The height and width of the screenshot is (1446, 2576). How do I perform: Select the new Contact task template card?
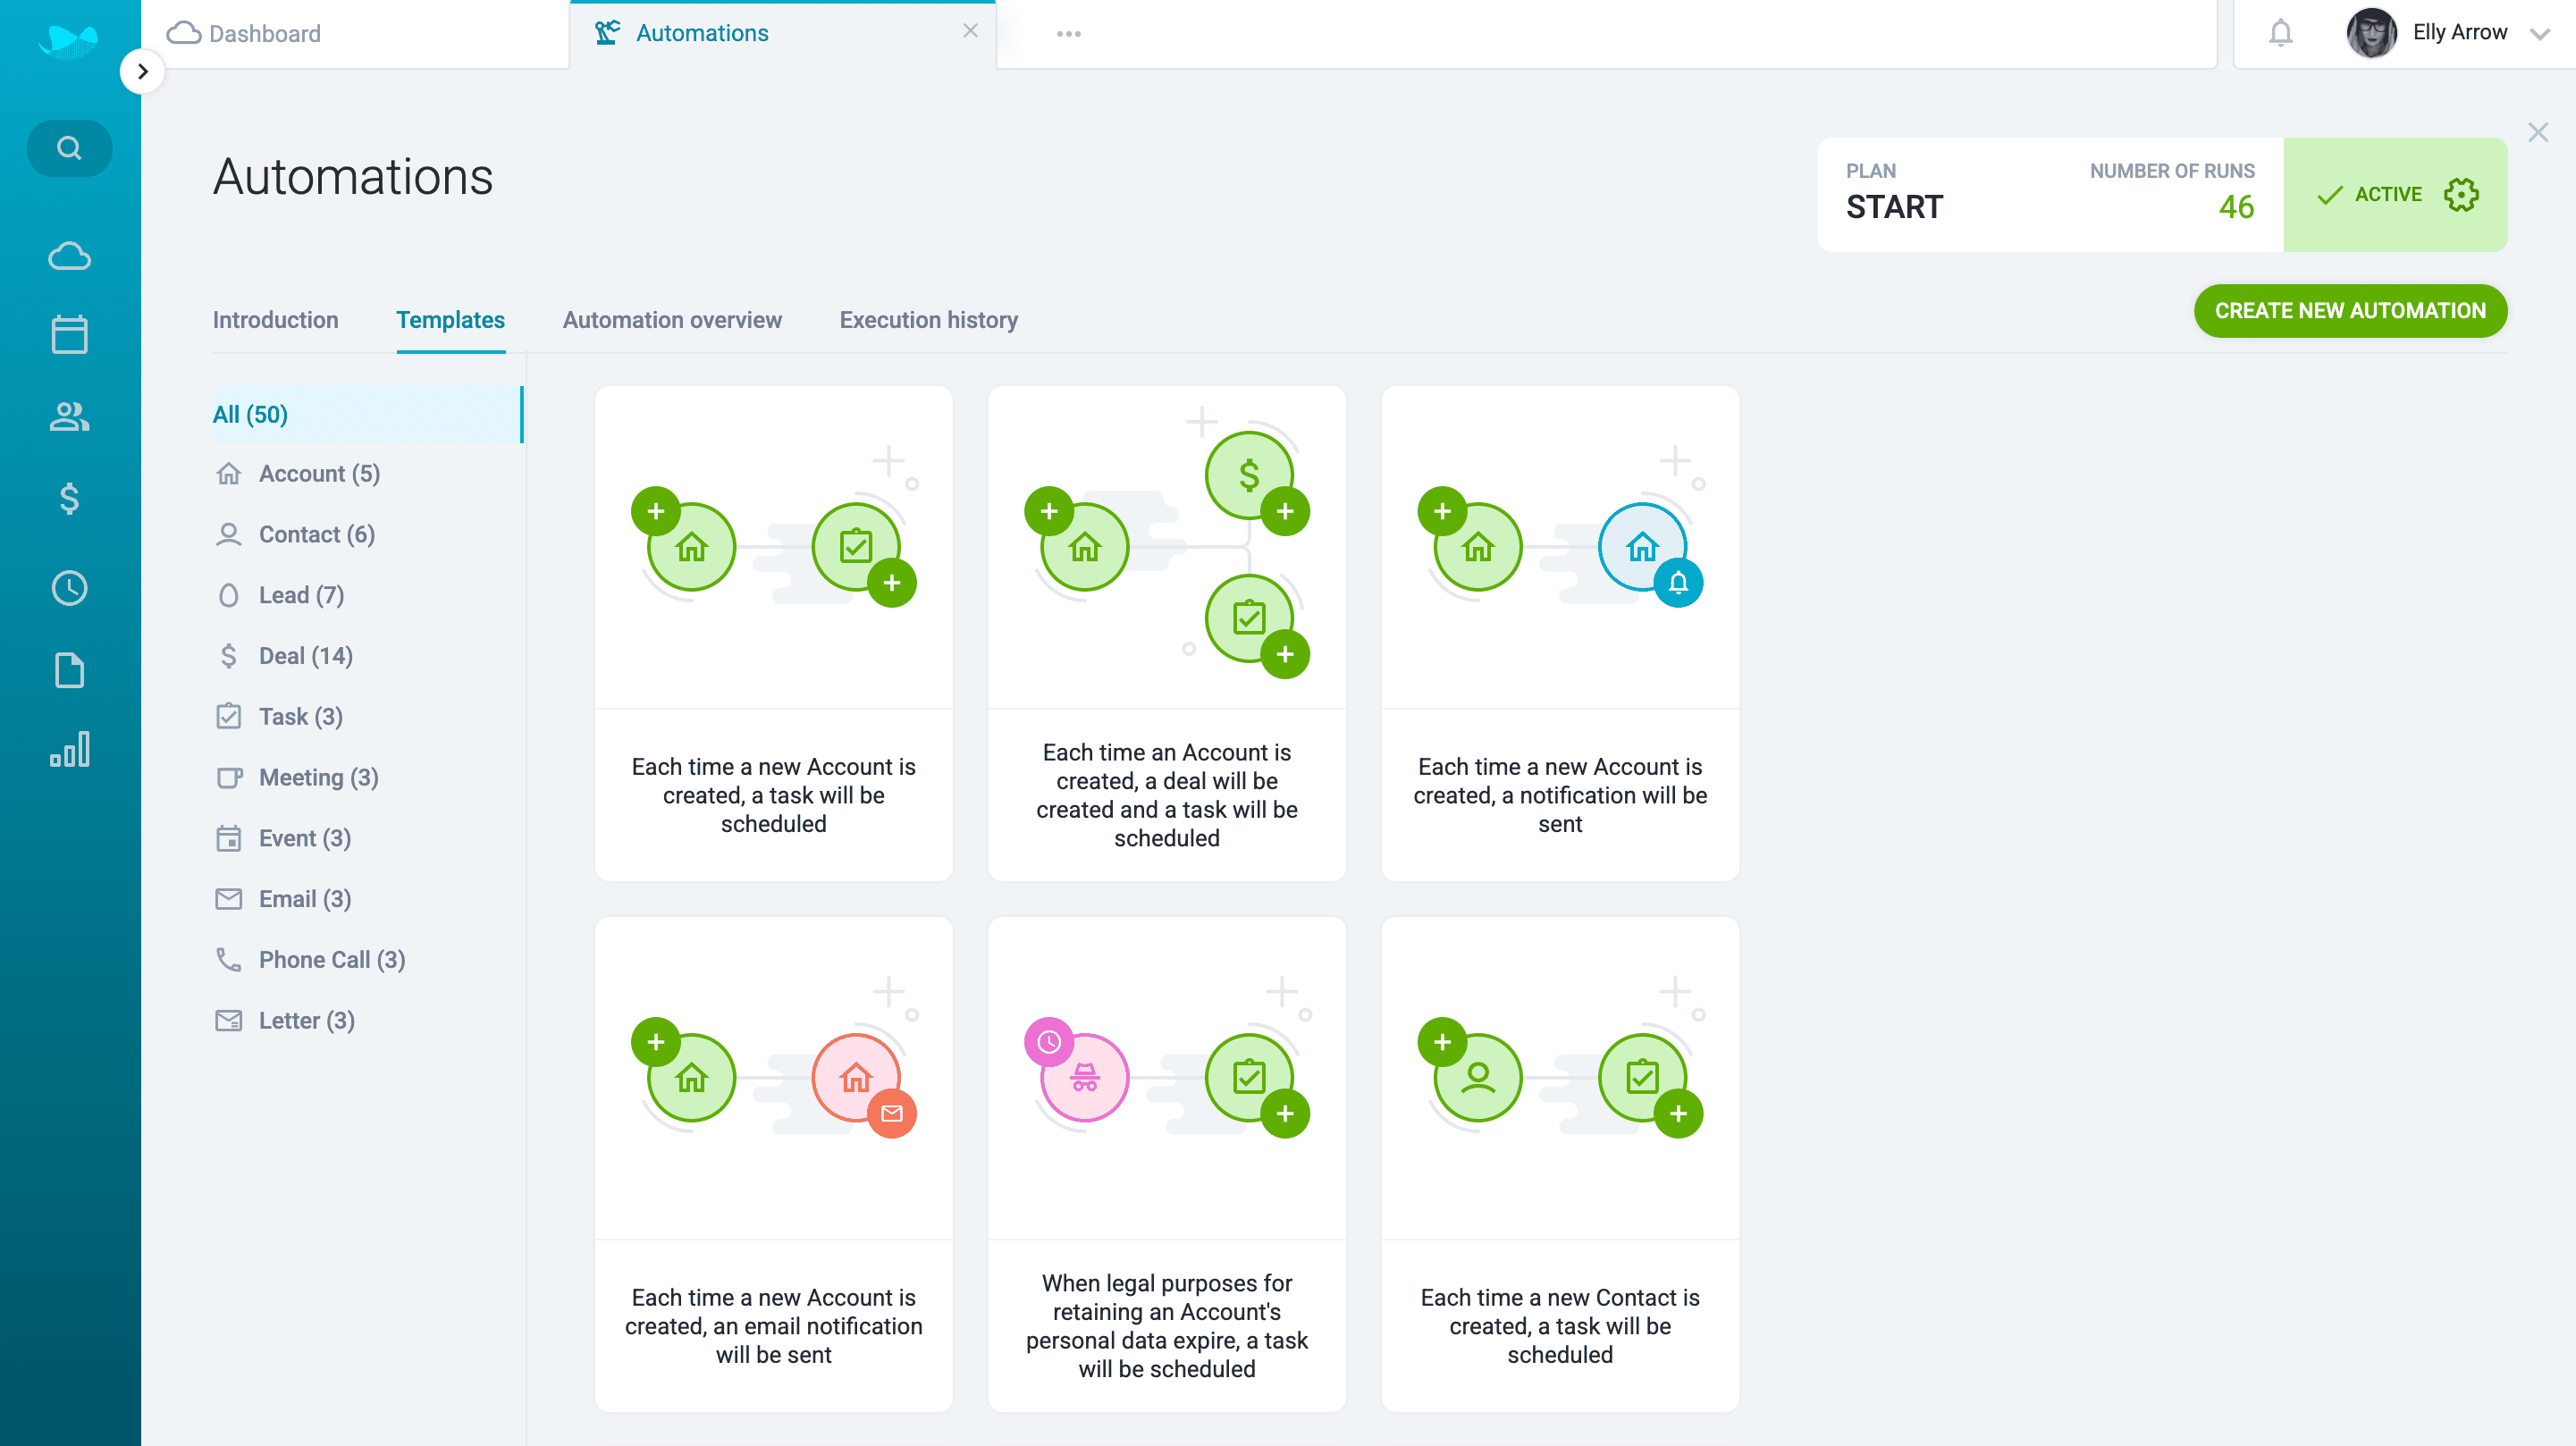(x=1559, y=1164)
